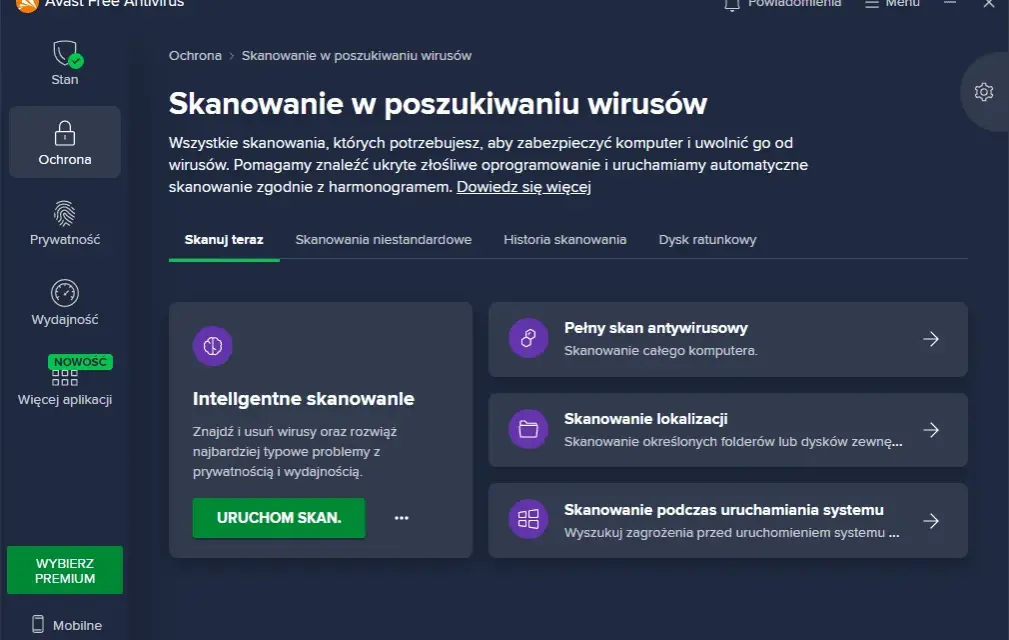The height and width of the screenshot is (640, 1009).
Task: Switch to Skanowania niestandardowe tab
Action: [384, 240]
